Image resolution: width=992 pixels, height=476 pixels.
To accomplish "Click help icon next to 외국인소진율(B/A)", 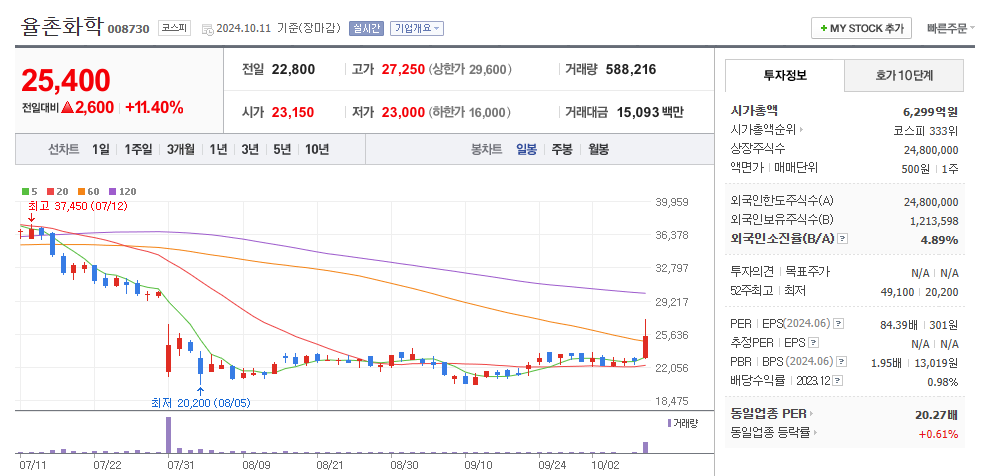I will [843, 239].
